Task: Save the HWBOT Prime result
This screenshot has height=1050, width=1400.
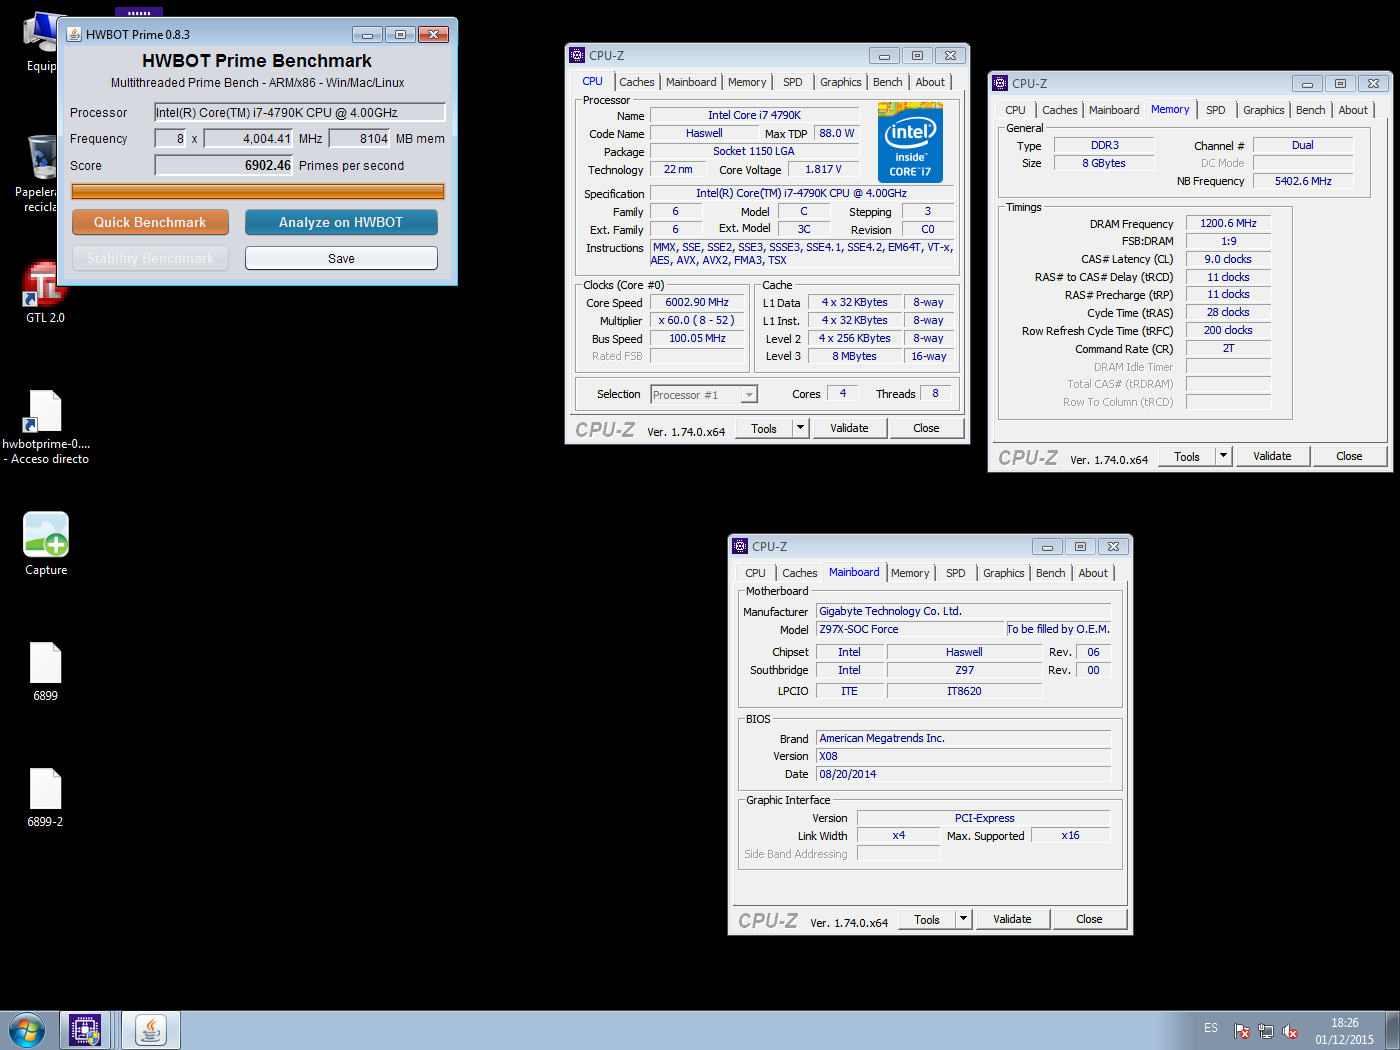Action: [341, 258]
